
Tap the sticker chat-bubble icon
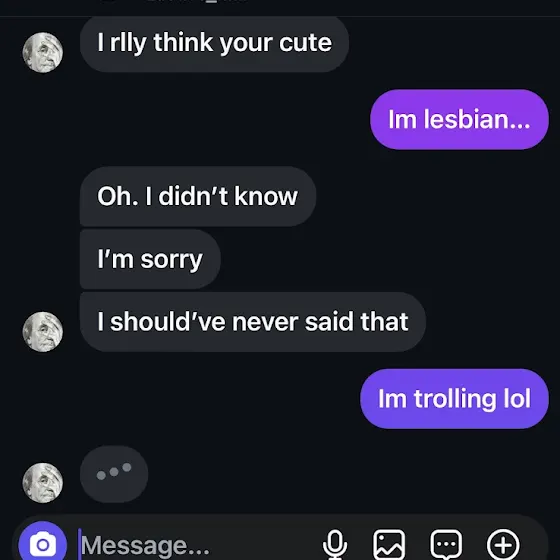coord(446,545)
